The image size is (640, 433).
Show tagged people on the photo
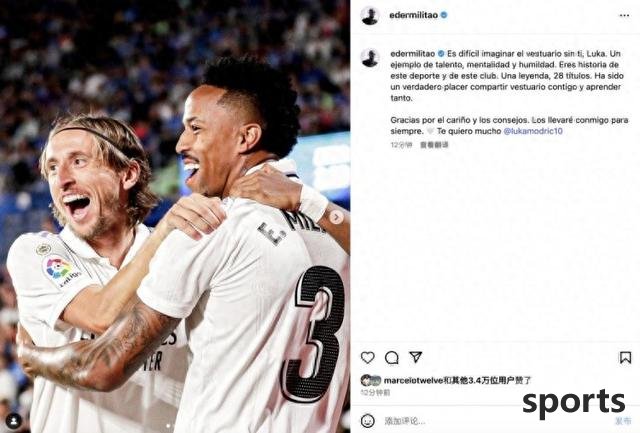click(14, 420)
